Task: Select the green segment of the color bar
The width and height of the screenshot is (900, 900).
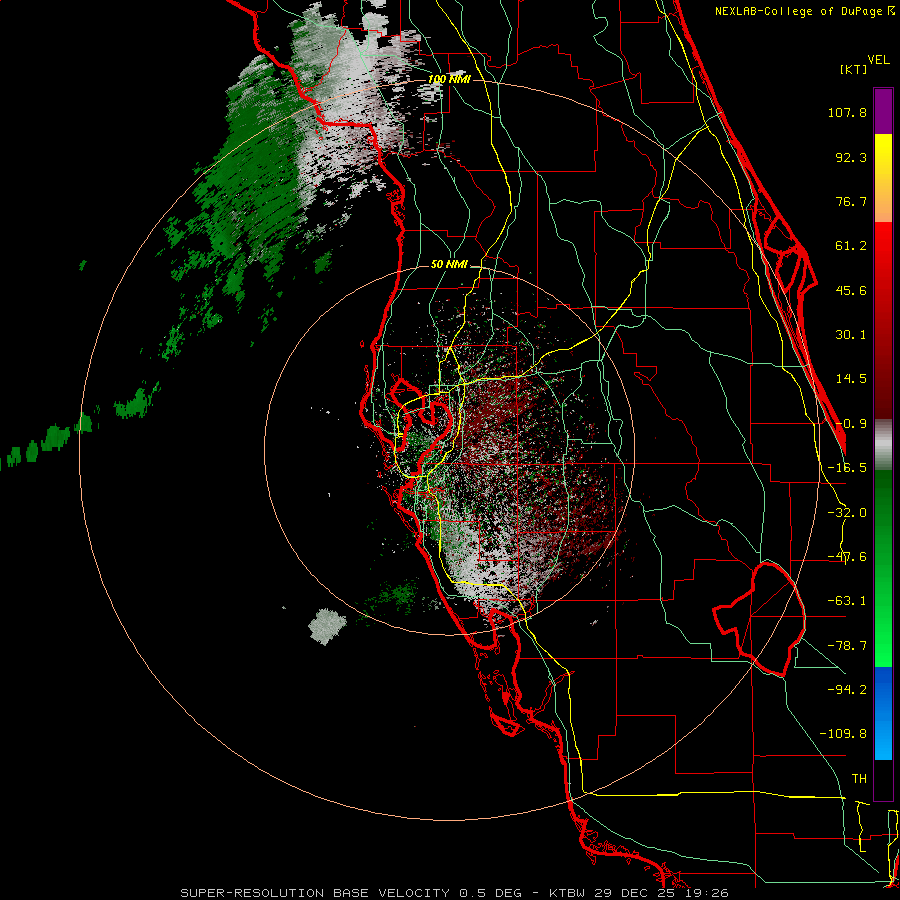Action: [883, 568]
